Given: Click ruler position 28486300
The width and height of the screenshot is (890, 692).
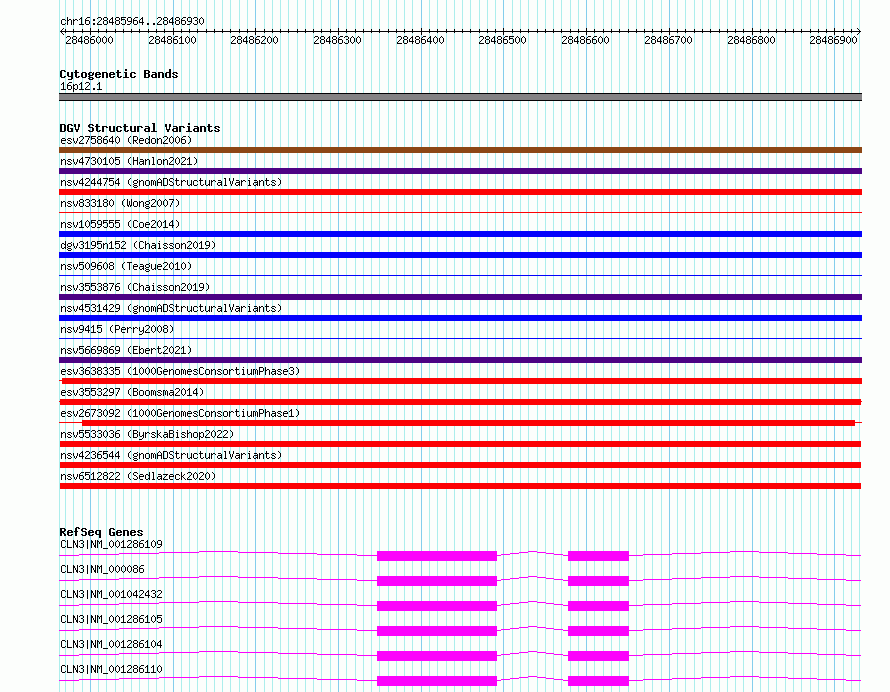Looking at the screenshot, I should [x=337, y=40].
